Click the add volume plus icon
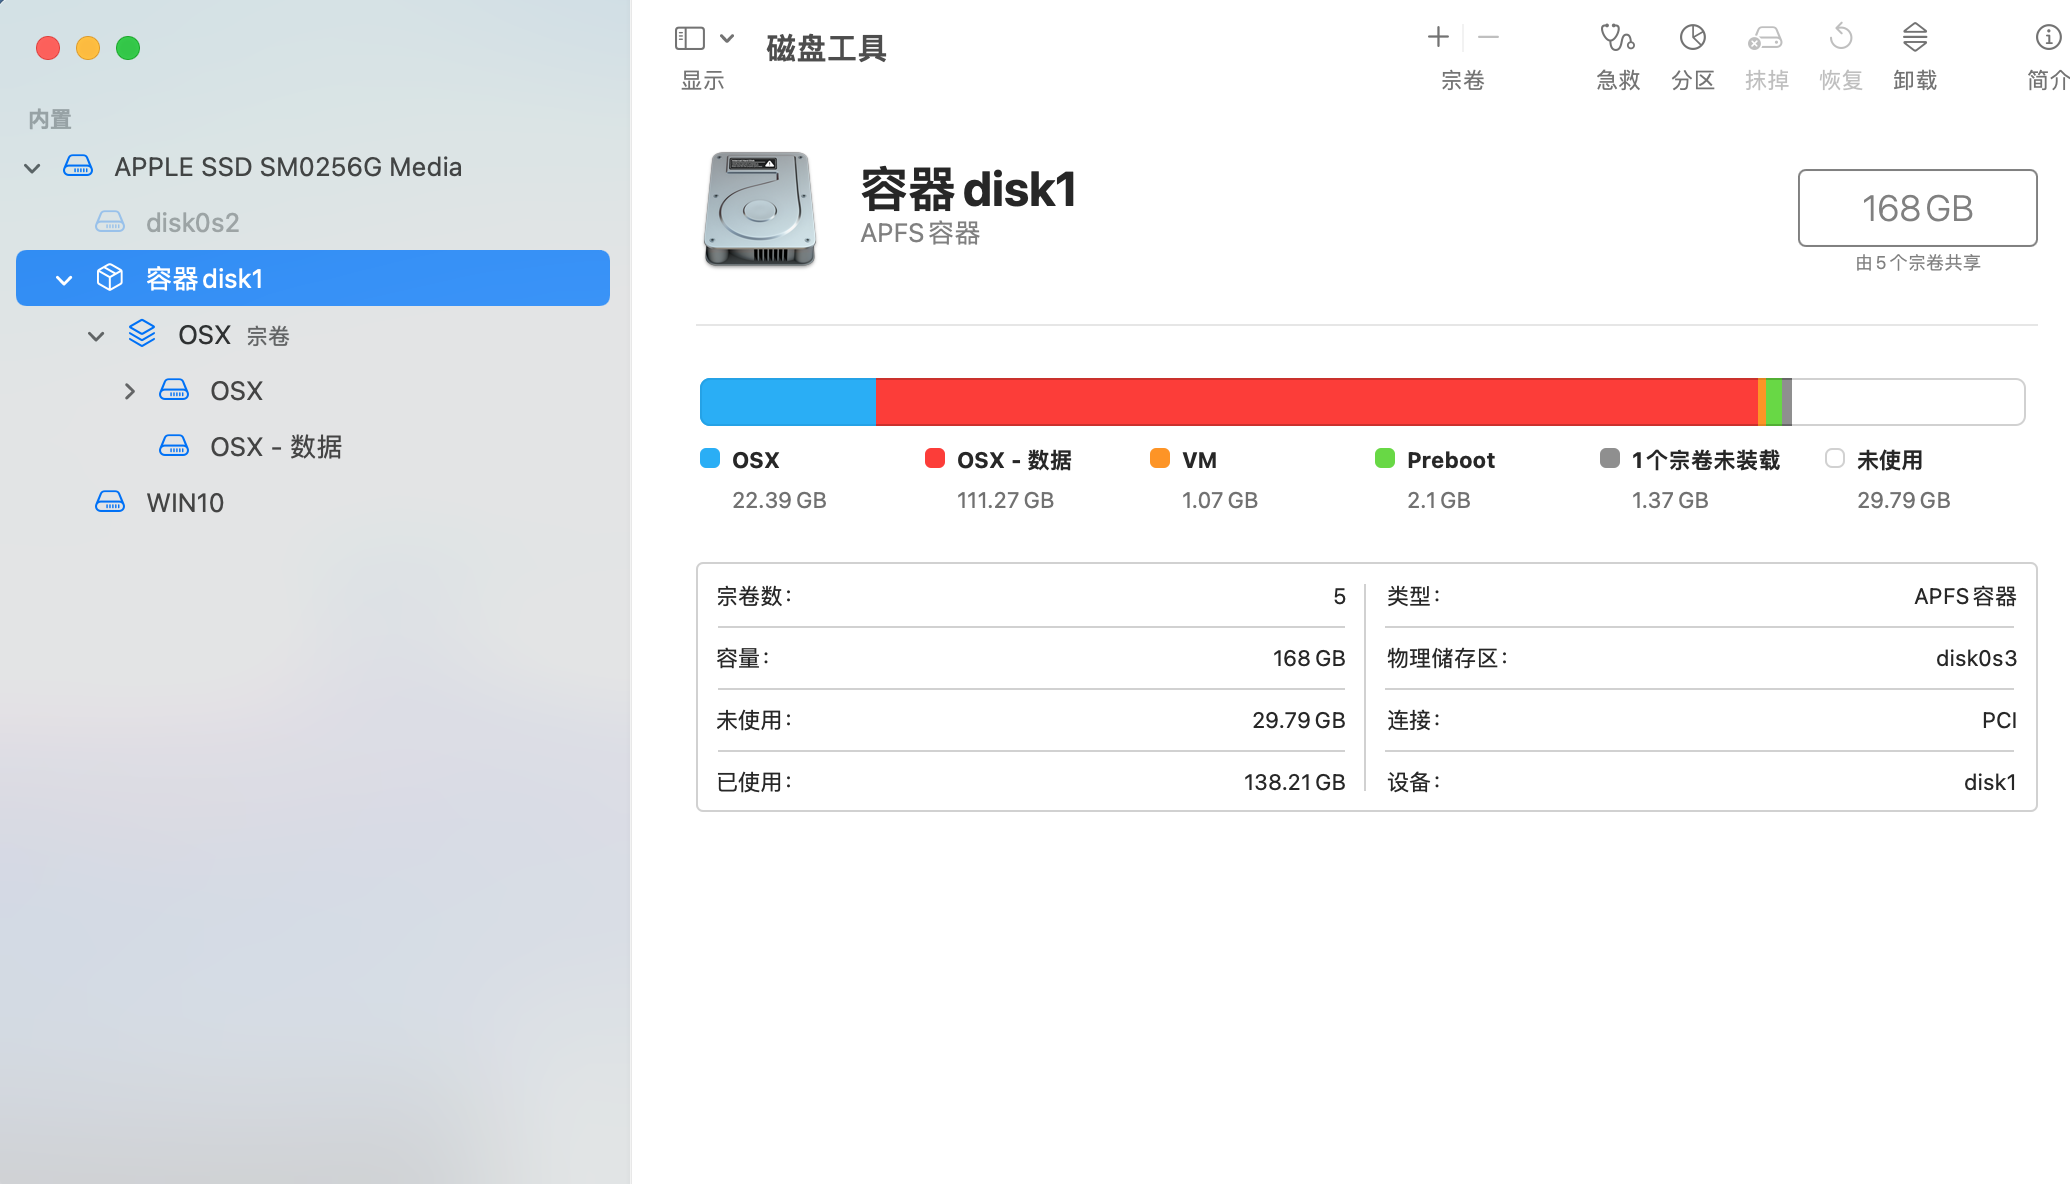The width and height of the screenshot is (2070, 1184). click(x=1437, y=38)
